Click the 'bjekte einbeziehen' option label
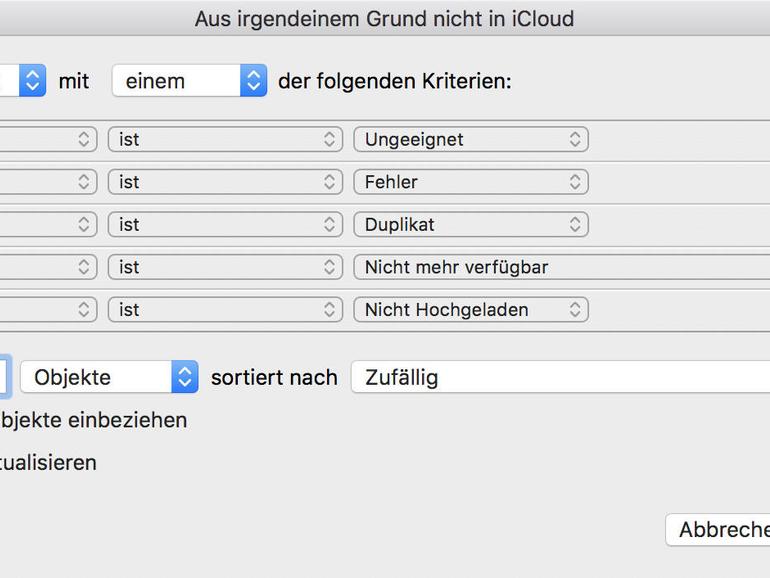Screen dimensions: 770x578 [x=94, y=420]
